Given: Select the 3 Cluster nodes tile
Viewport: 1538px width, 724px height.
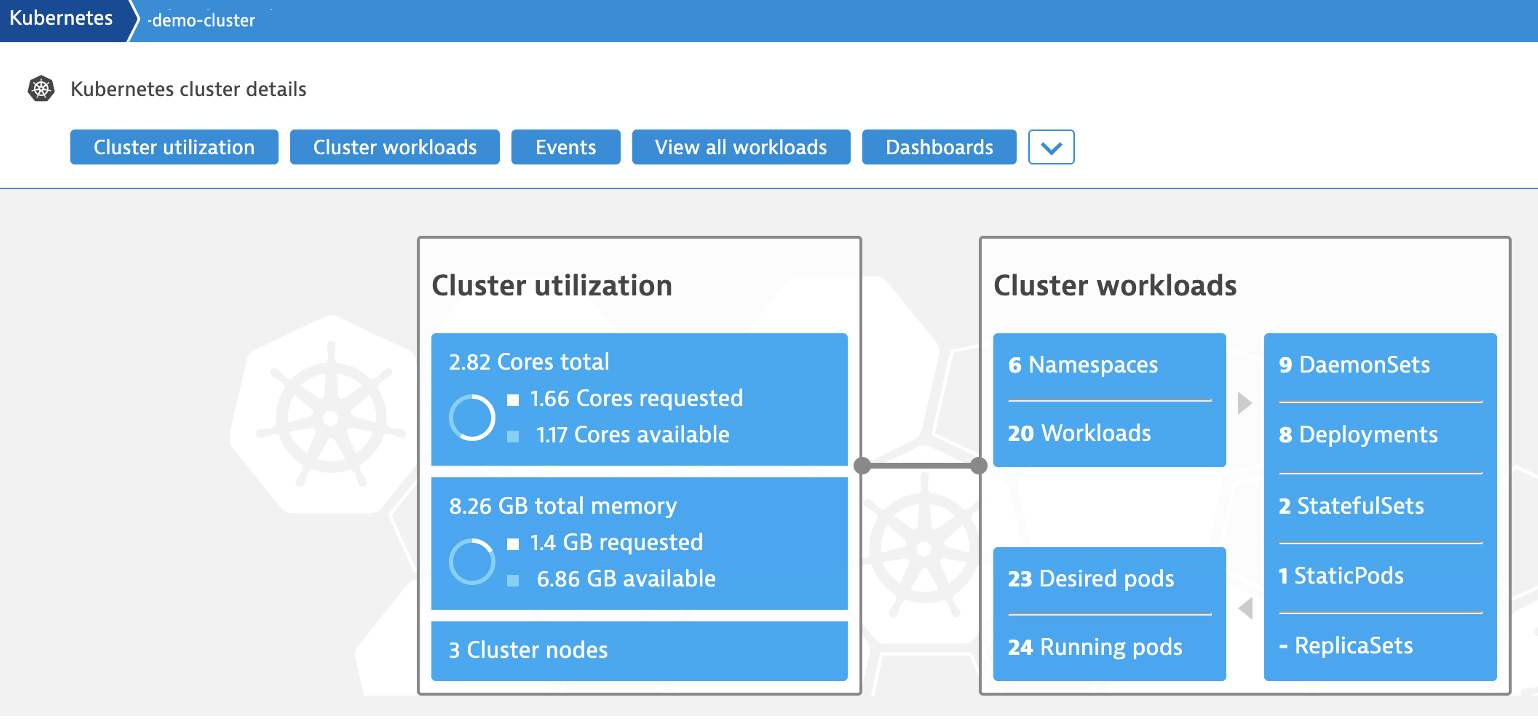Looking at the screenshot, I should pyautogui.click(x=639, y=651).
